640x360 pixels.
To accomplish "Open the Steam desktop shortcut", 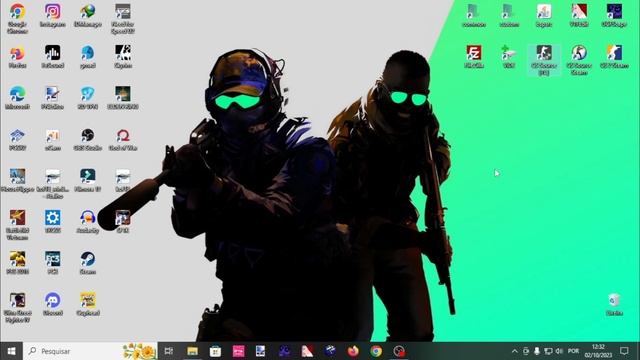I will pyautogui.click(x=88, y=263).
